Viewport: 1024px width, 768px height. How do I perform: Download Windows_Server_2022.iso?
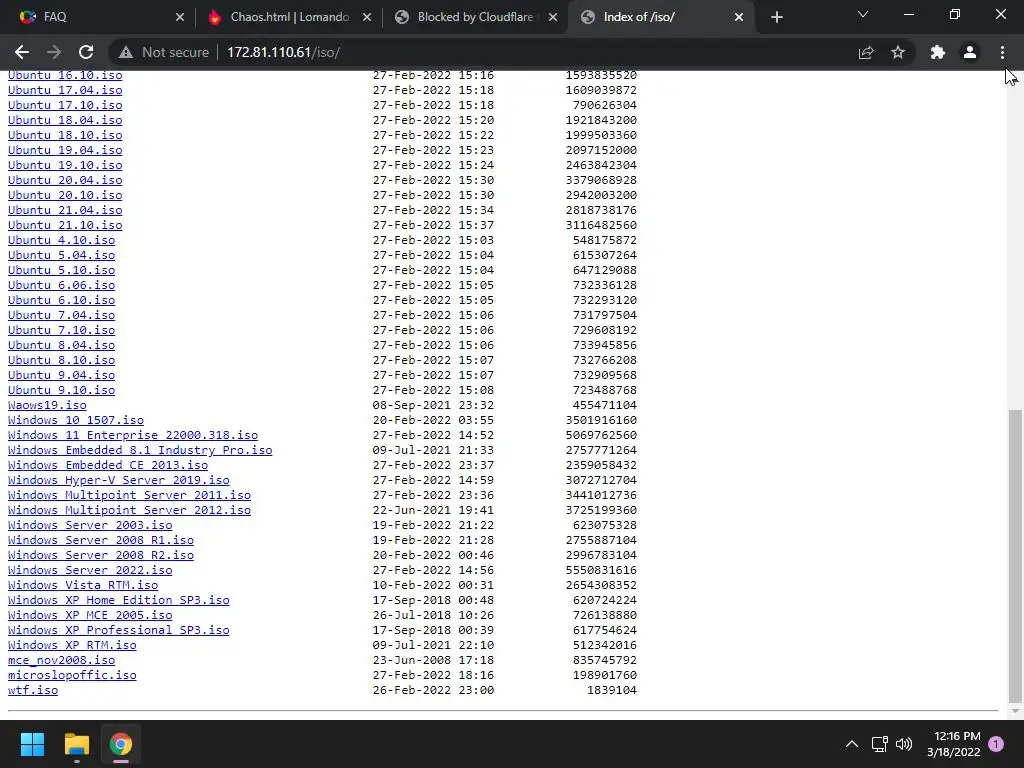coord(90,571)
